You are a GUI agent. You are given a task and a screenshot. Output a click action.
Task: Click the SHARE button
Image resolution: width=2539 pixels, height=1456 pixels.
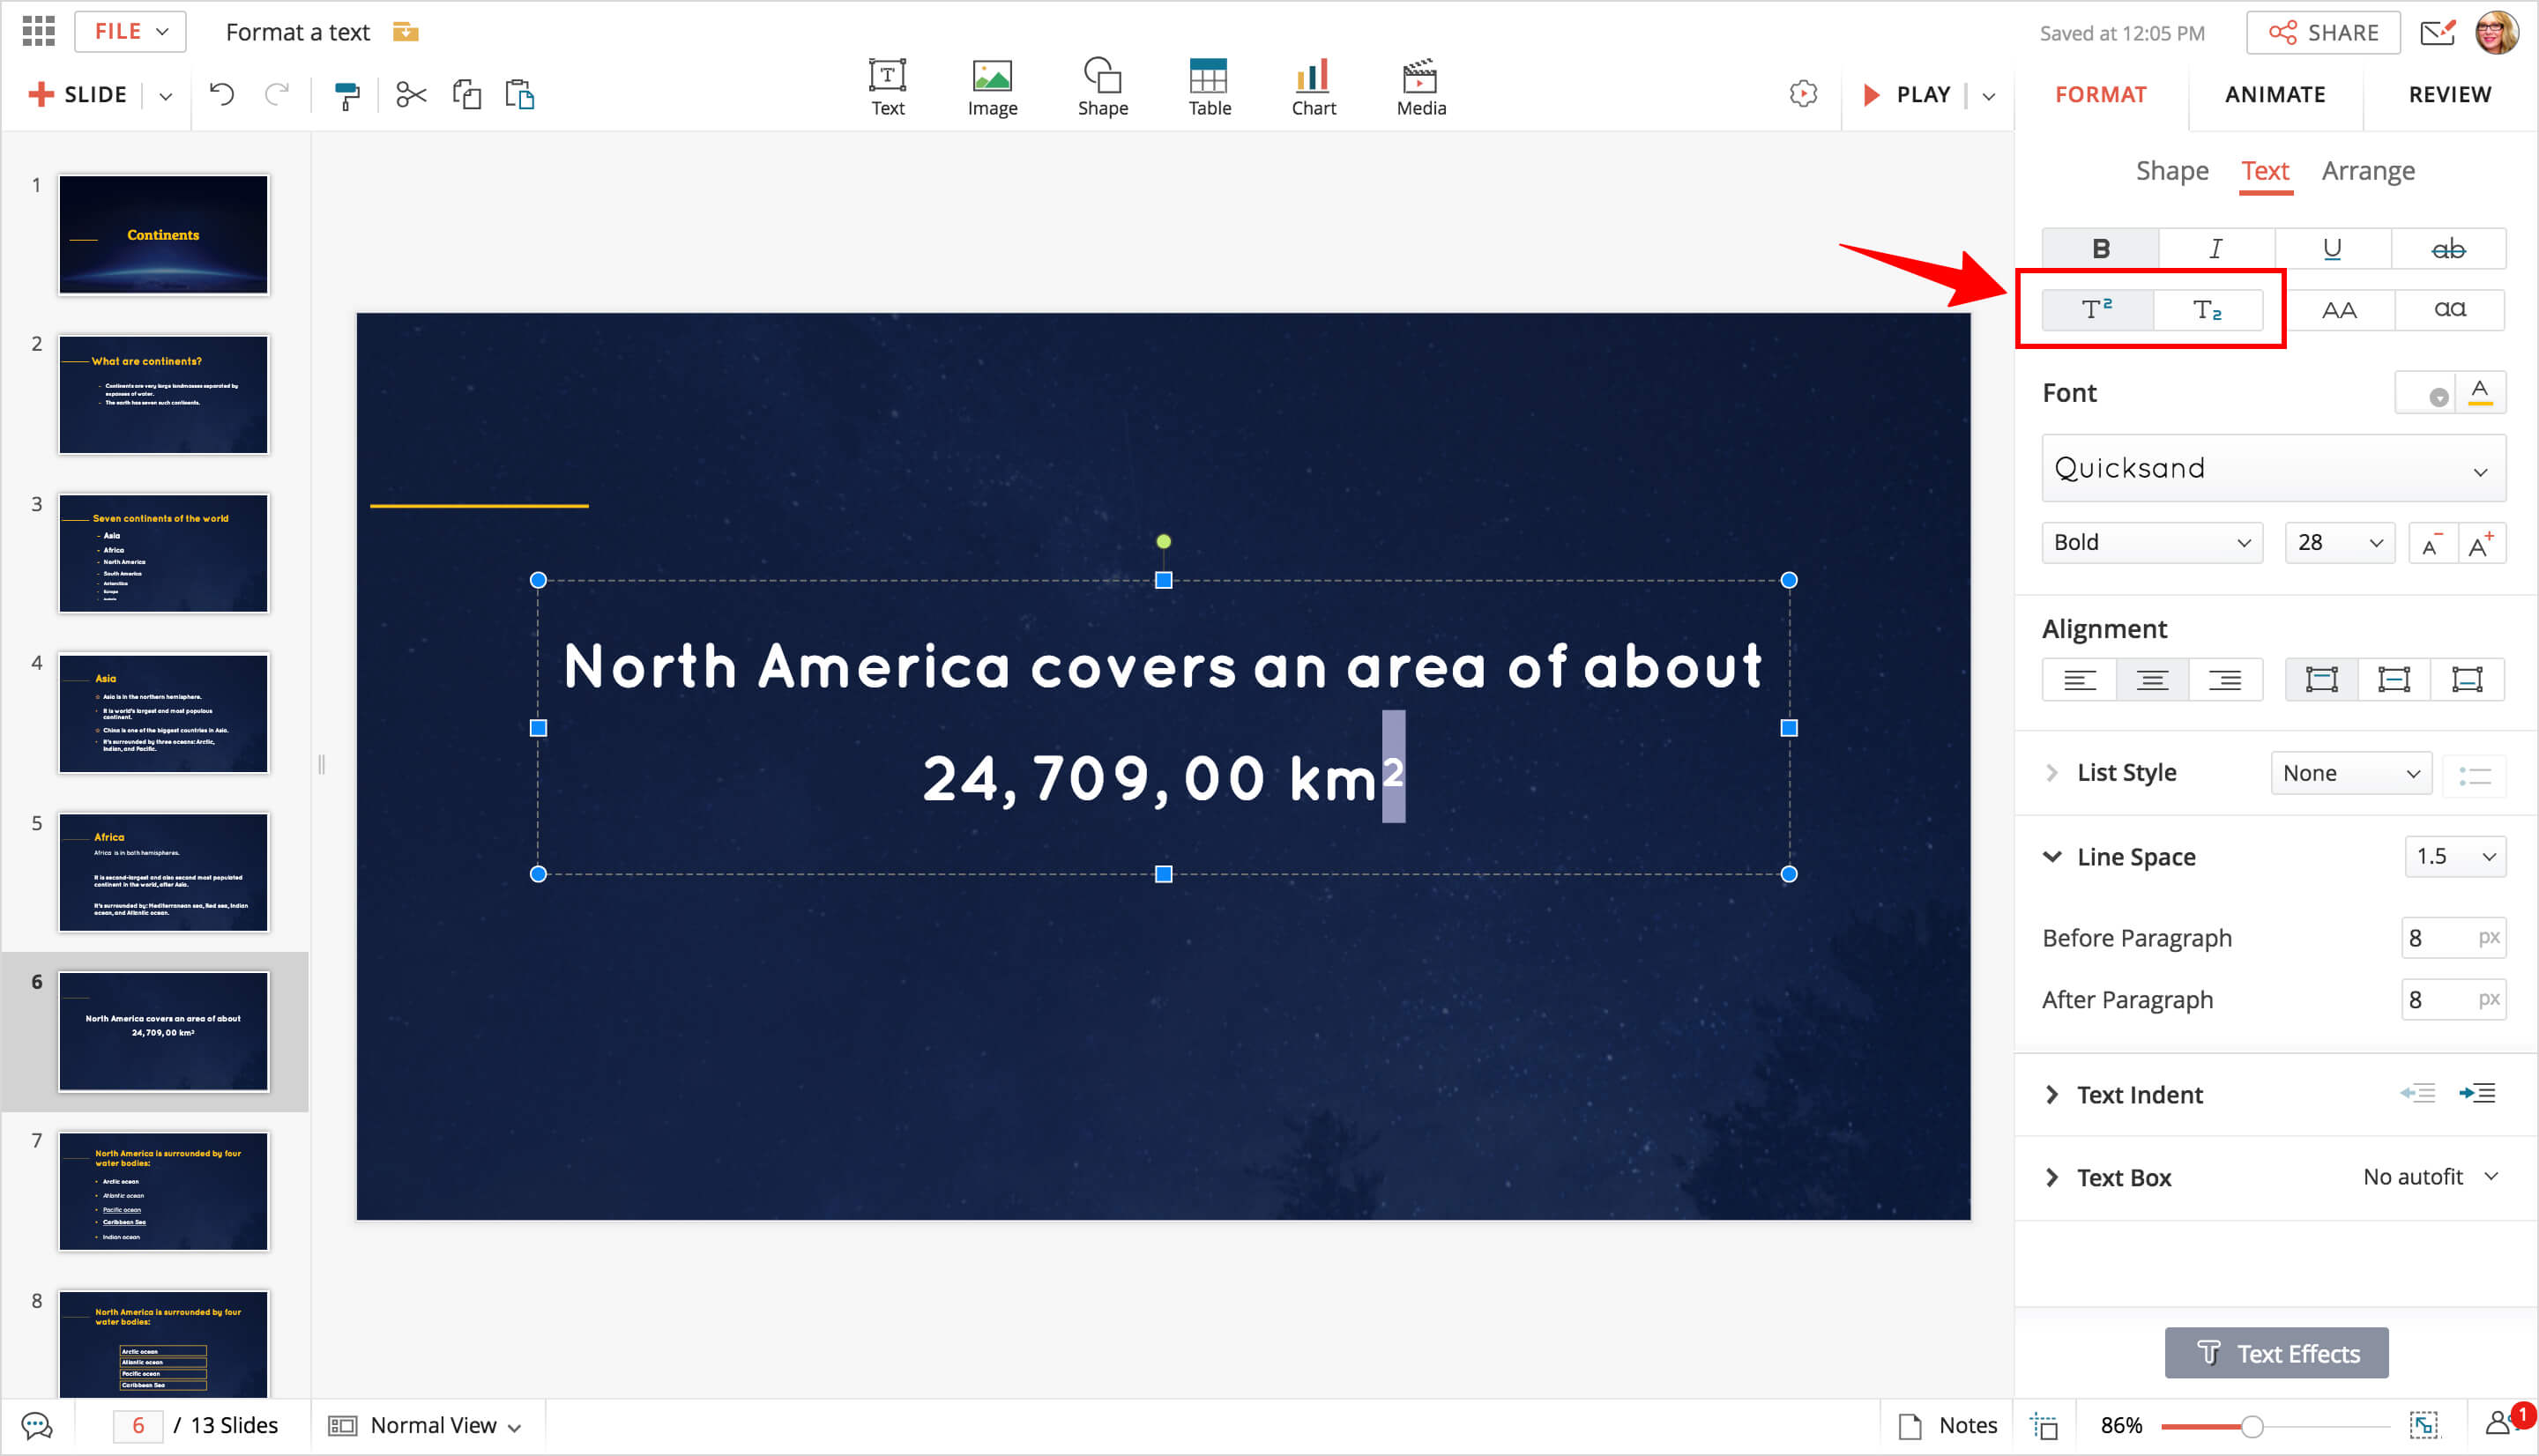(x=2322, y=33)
